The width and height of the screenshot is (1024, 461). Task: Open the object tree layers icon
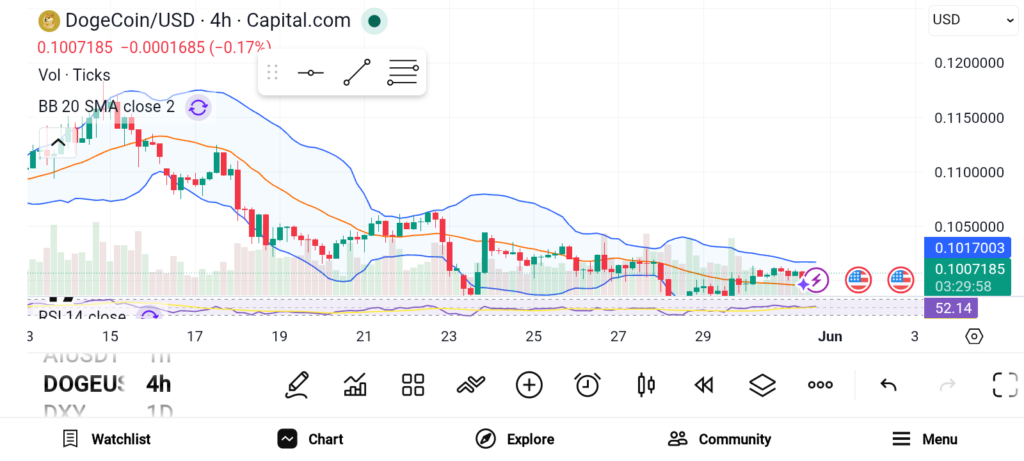click(761, 385)
